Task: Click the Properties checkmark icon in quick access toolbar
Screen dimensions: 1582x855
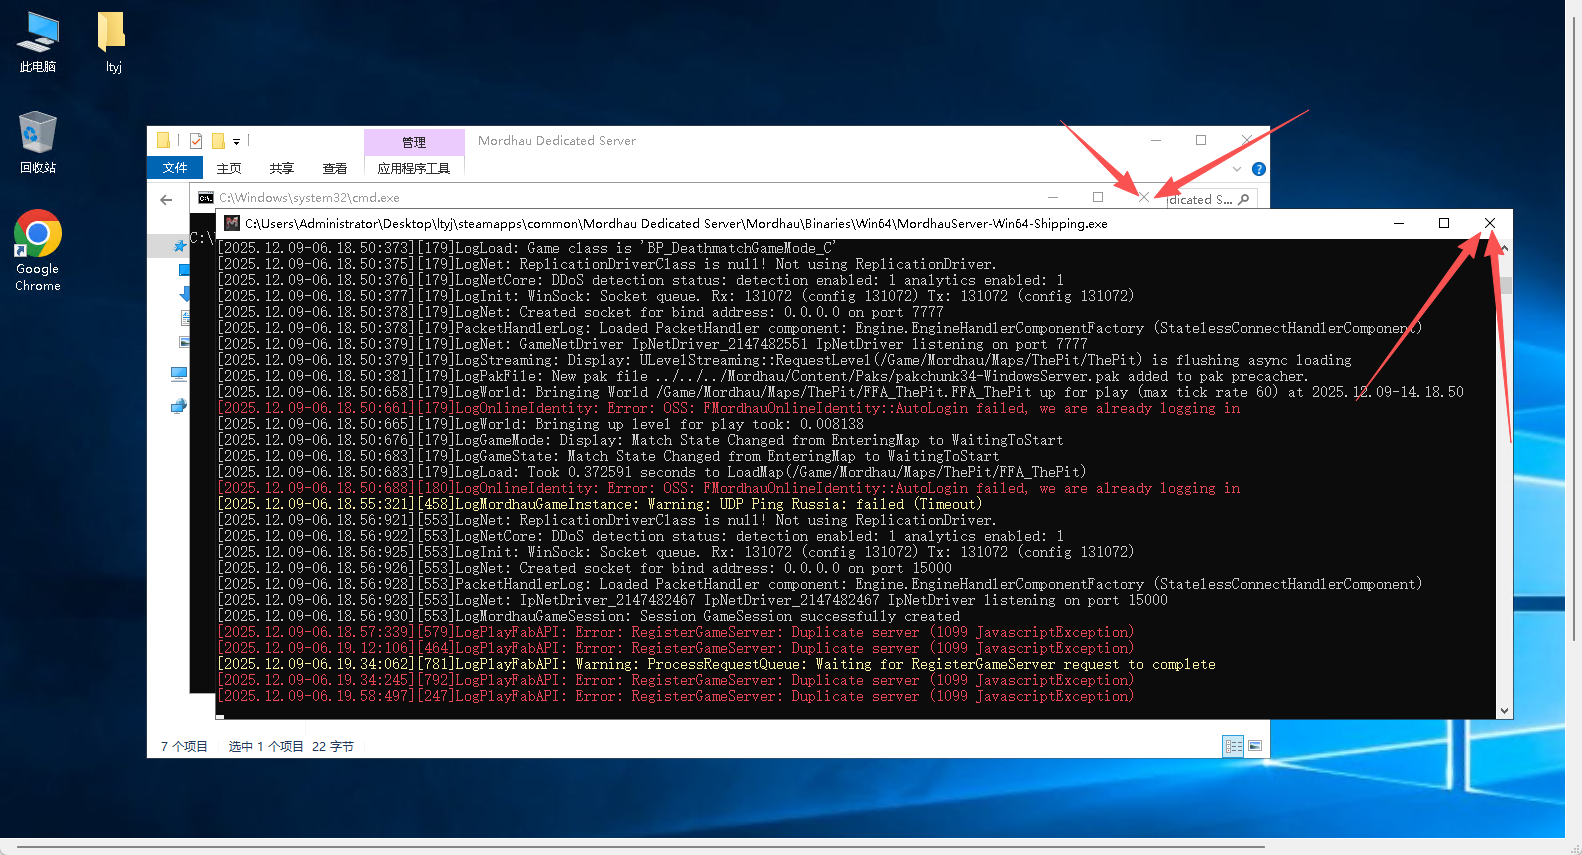Action: click(x=196, y=141)
